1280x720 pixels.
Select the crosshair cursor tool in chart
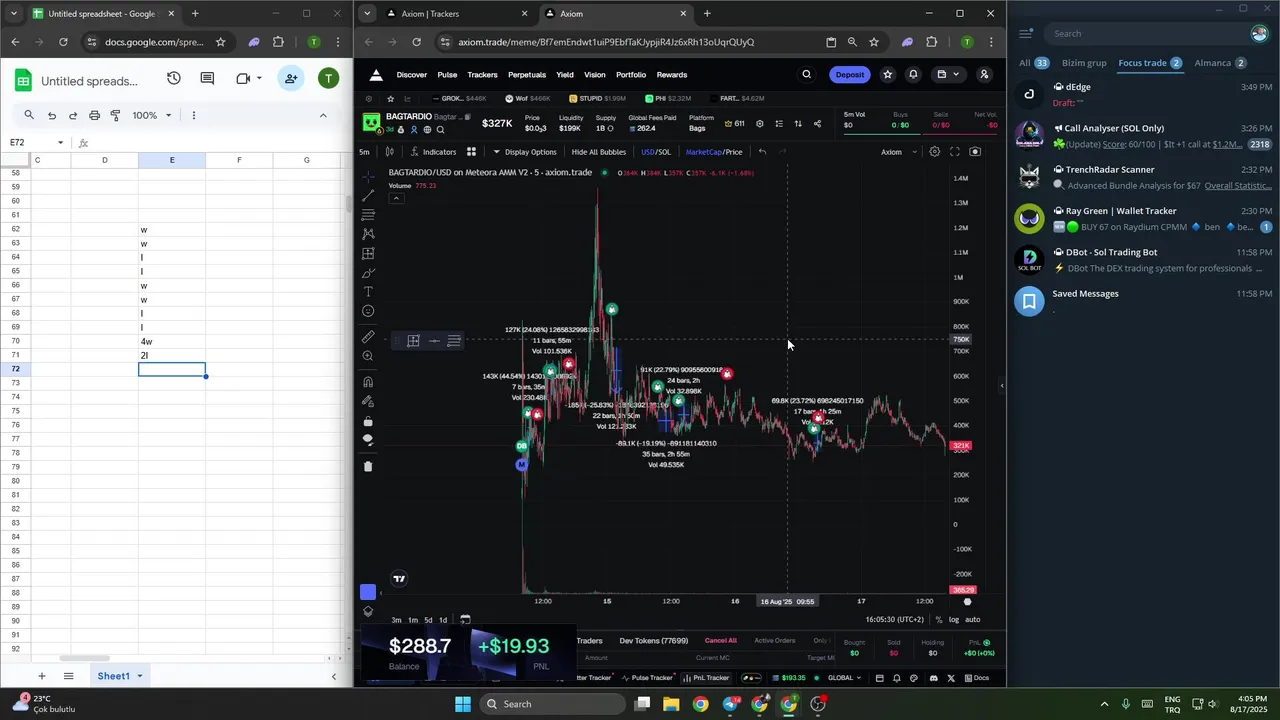(368, 176)
